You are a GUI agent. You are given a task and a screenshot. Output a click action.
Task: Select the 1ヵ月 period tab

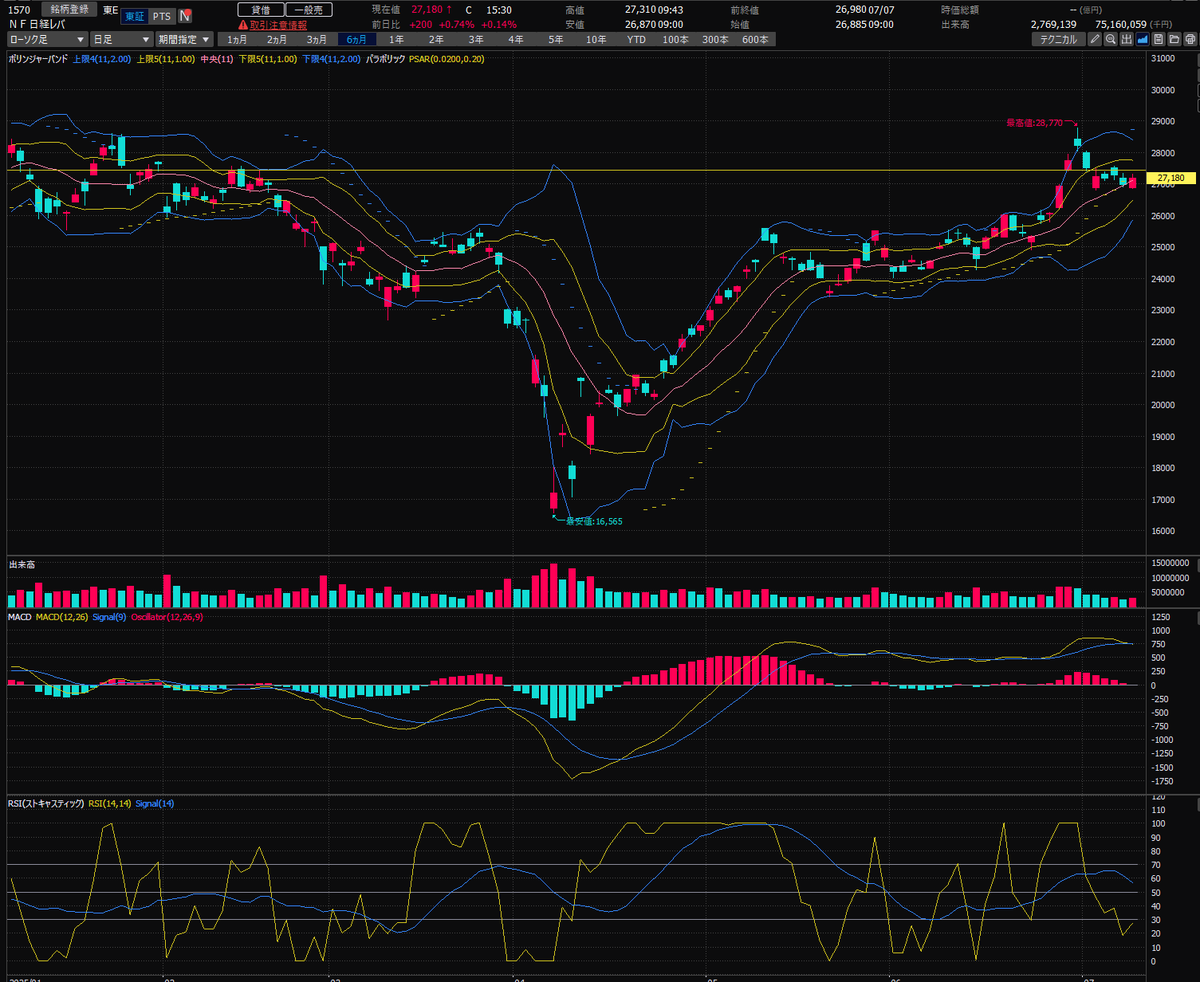[x=237, y=39]
